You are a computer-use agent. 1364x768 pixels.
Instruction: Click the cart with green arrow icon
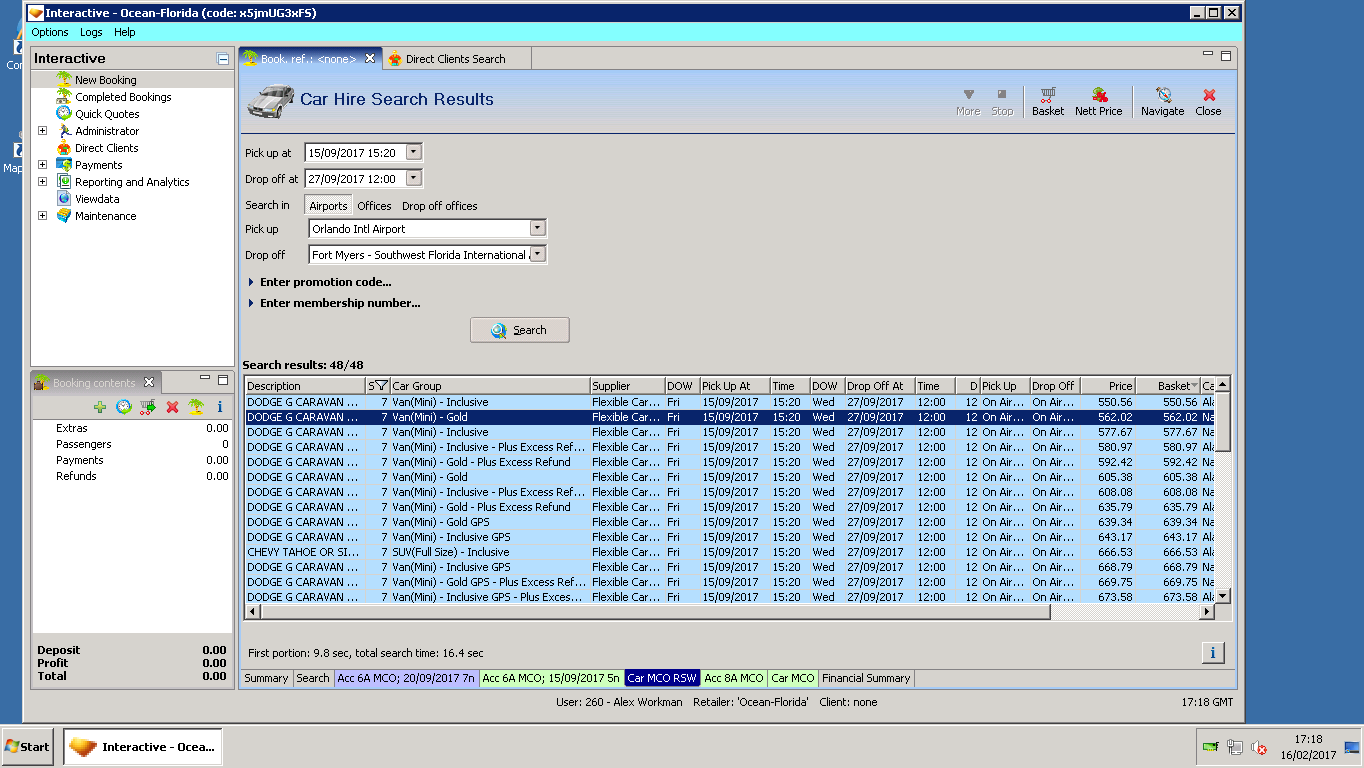click(x=148, y=407)
